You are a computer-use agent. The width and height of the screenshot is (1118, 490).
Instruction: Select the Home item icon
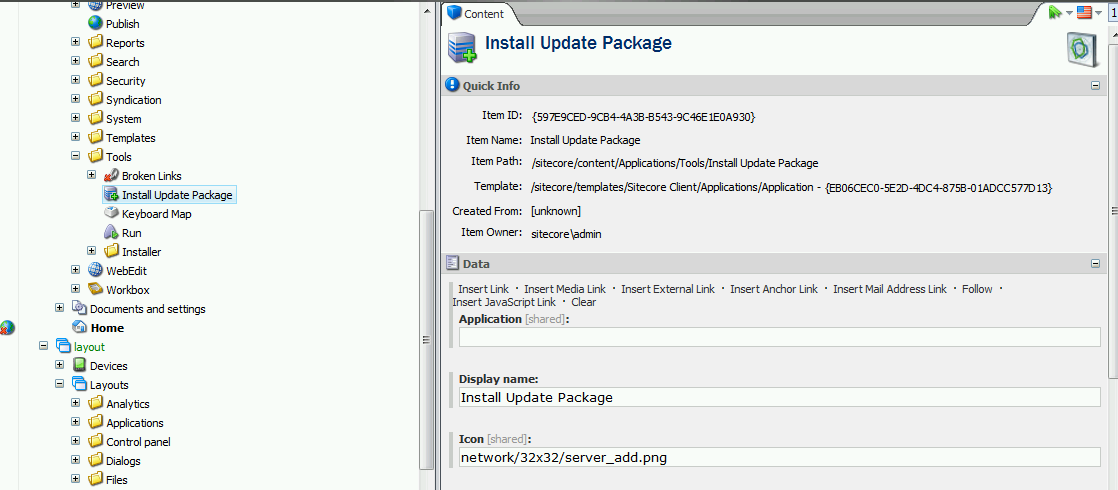coord(79,327)
